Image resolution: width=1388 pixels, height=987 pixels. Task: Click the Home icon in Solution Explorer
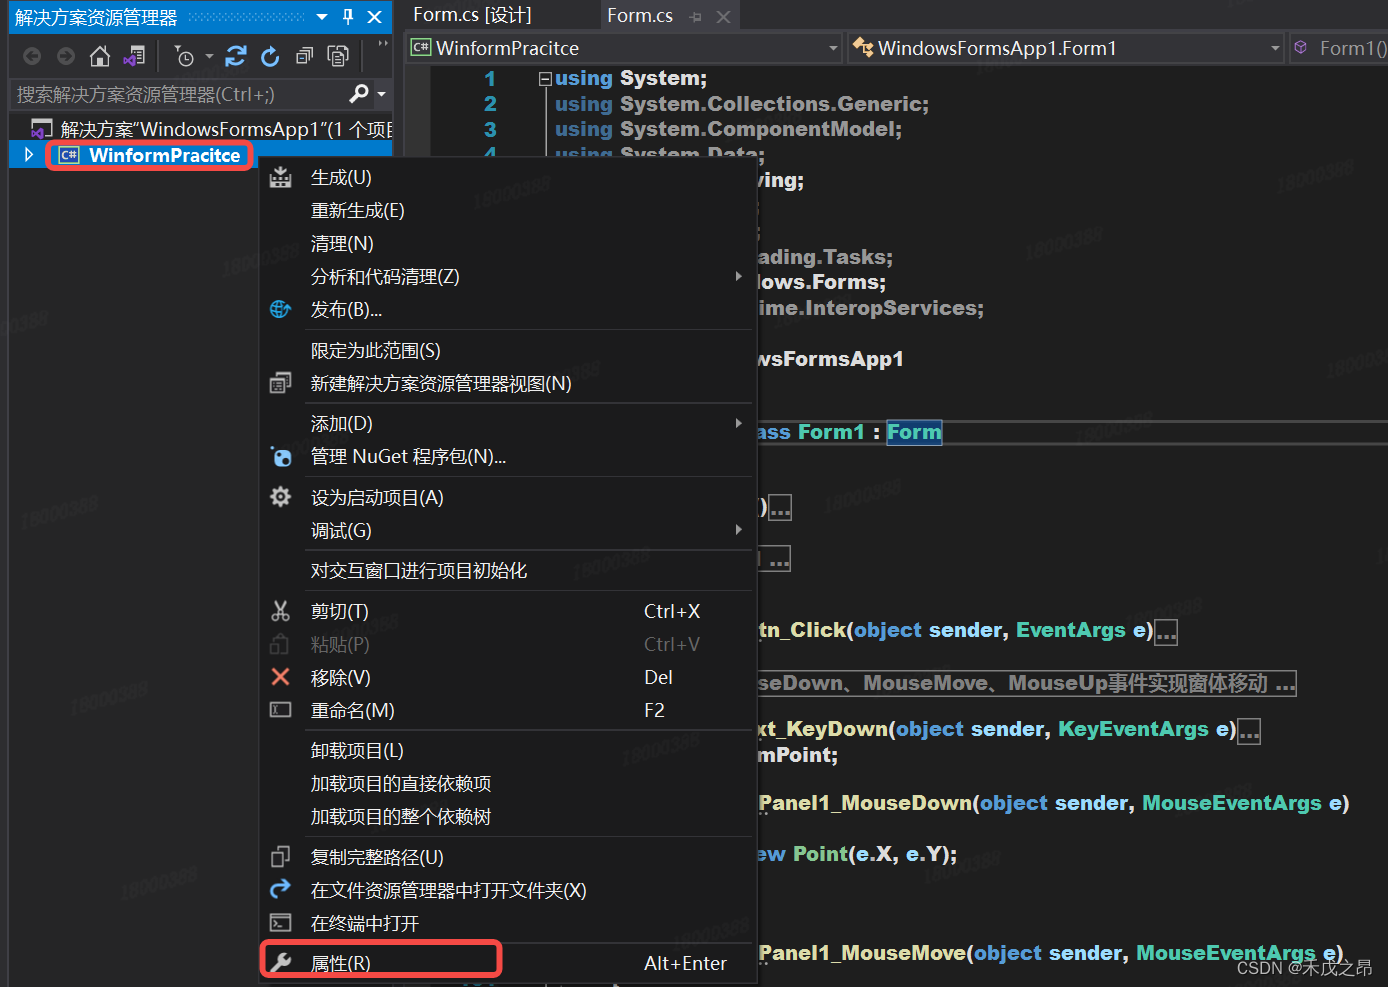point(99,56)
